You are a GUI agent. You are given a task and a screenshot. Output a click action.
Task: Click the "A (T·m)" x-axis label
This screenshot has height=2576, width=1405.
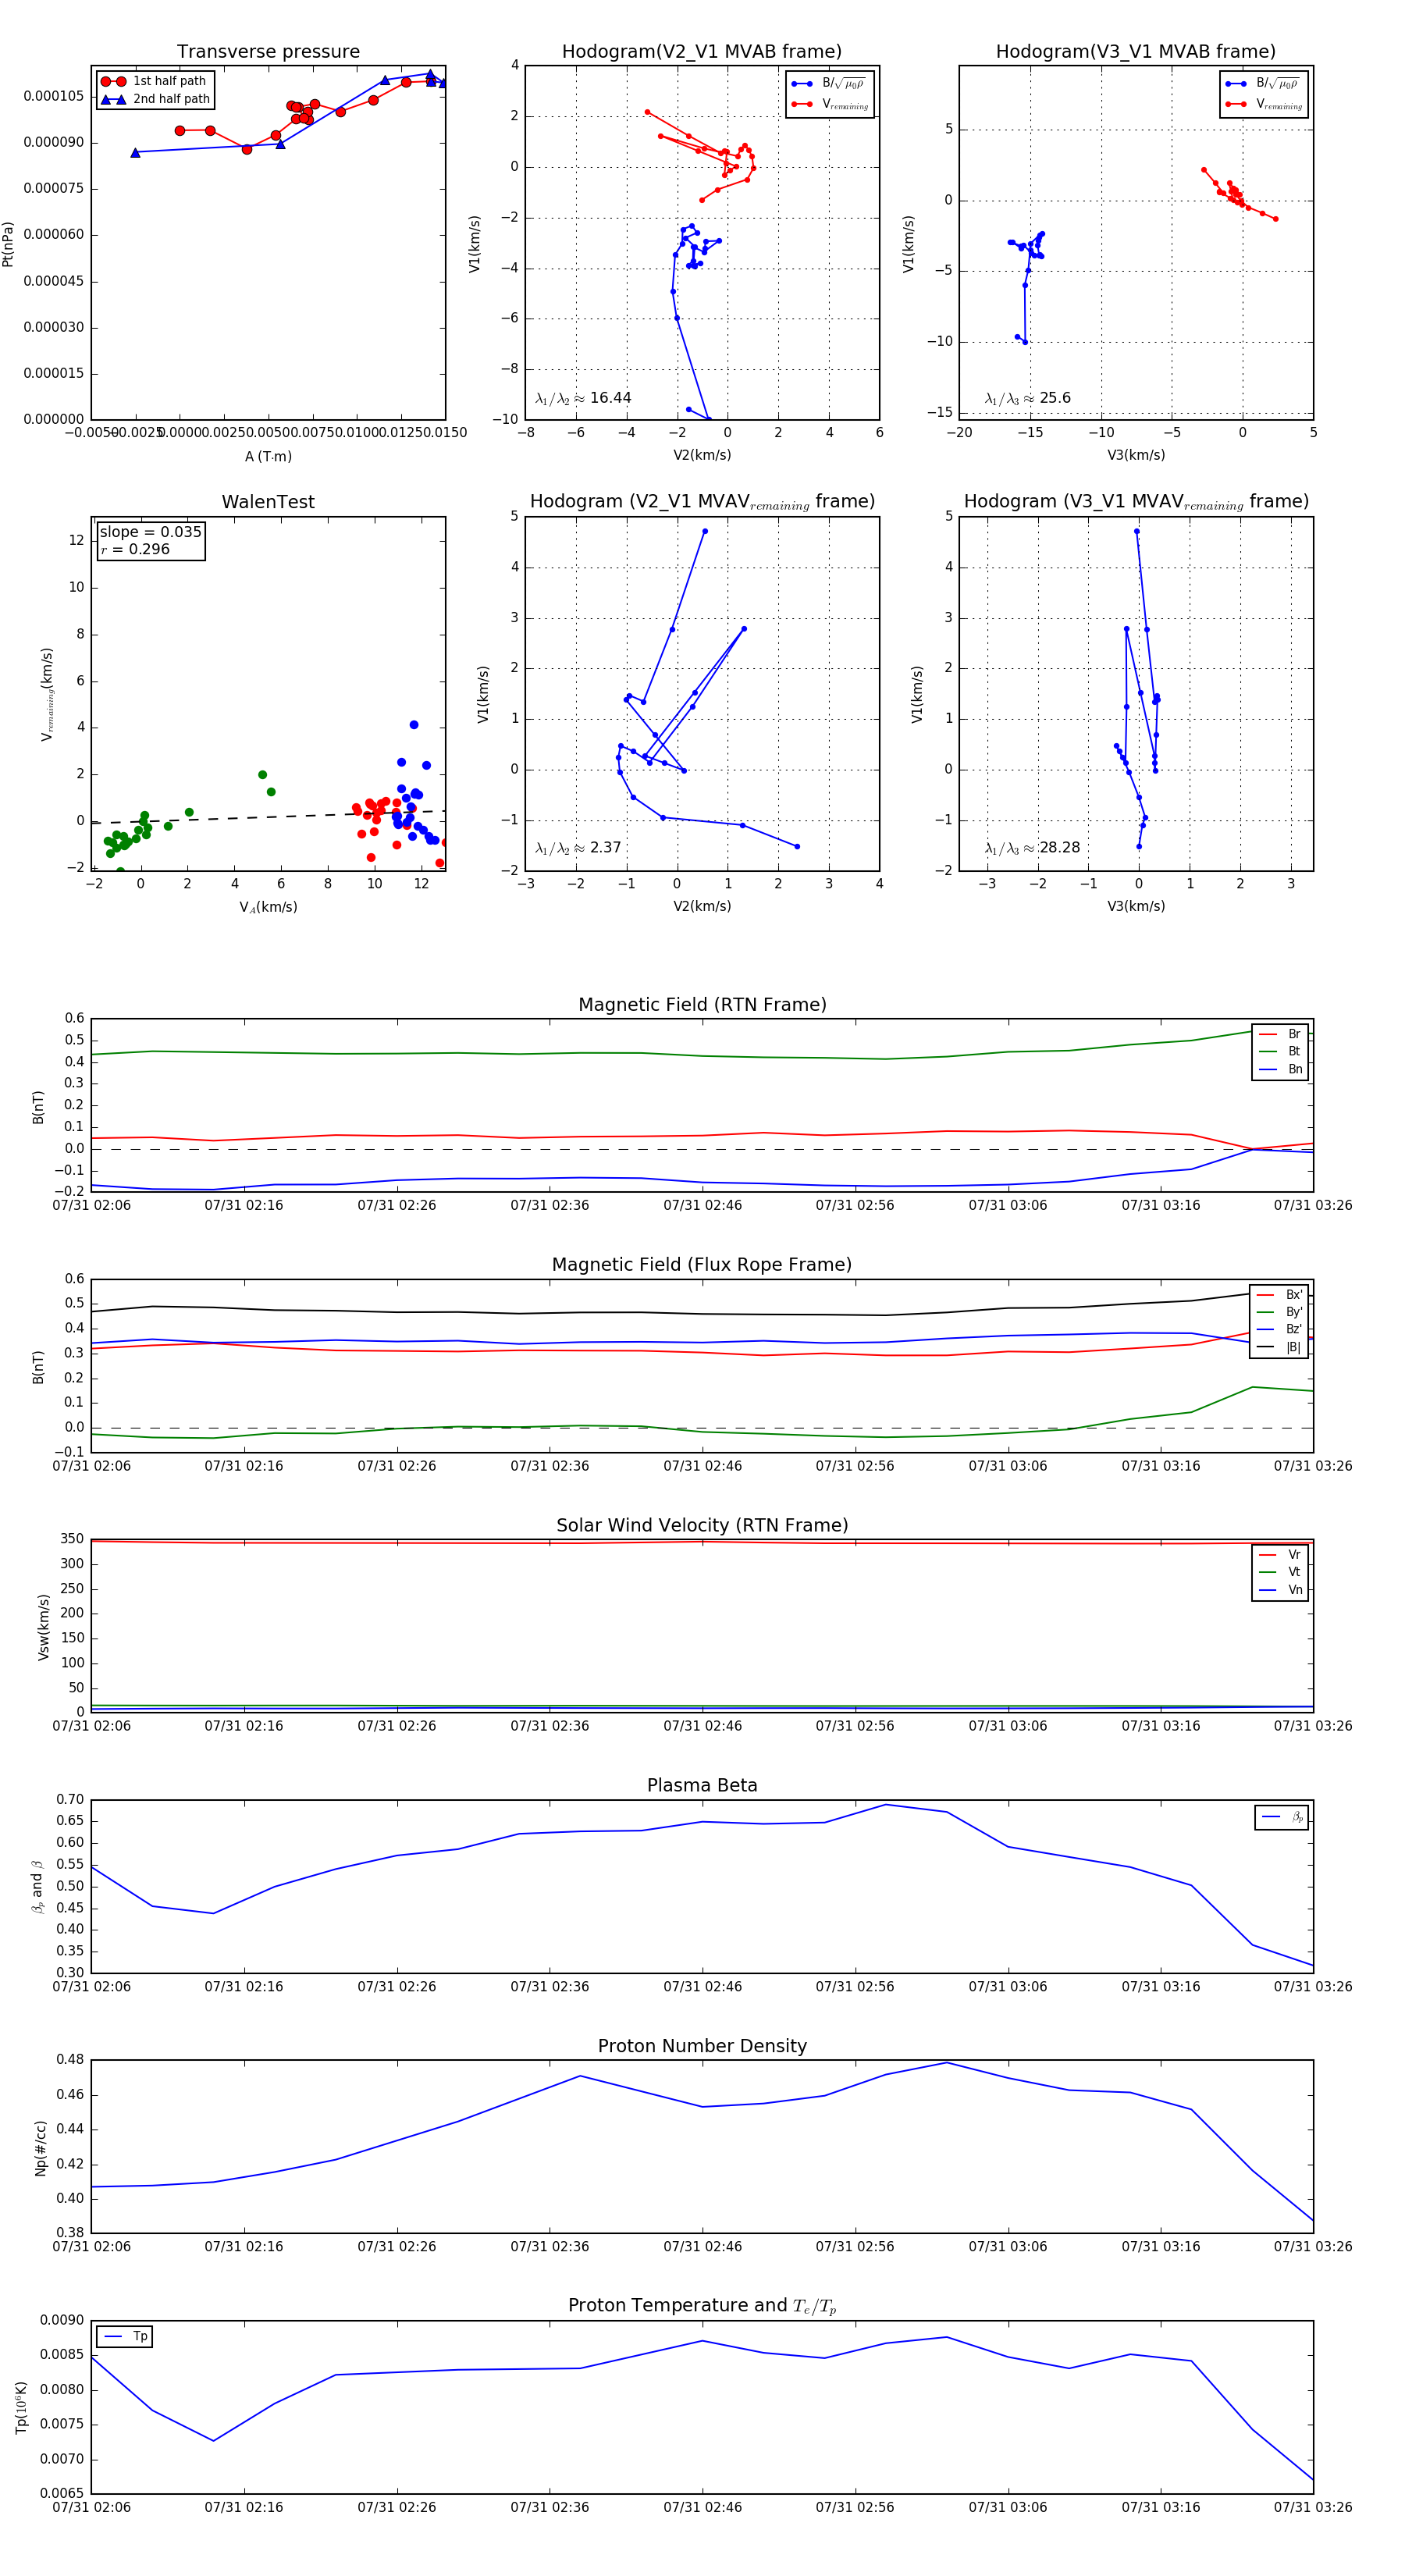click(268, 456)
